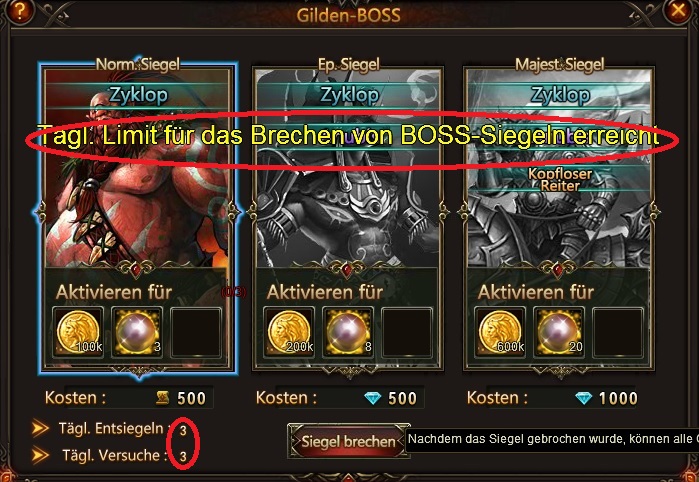699x482 pixels.
Task: Click the pearl icon showing 8
Action: pyautogui.click(x=347, y=332)
